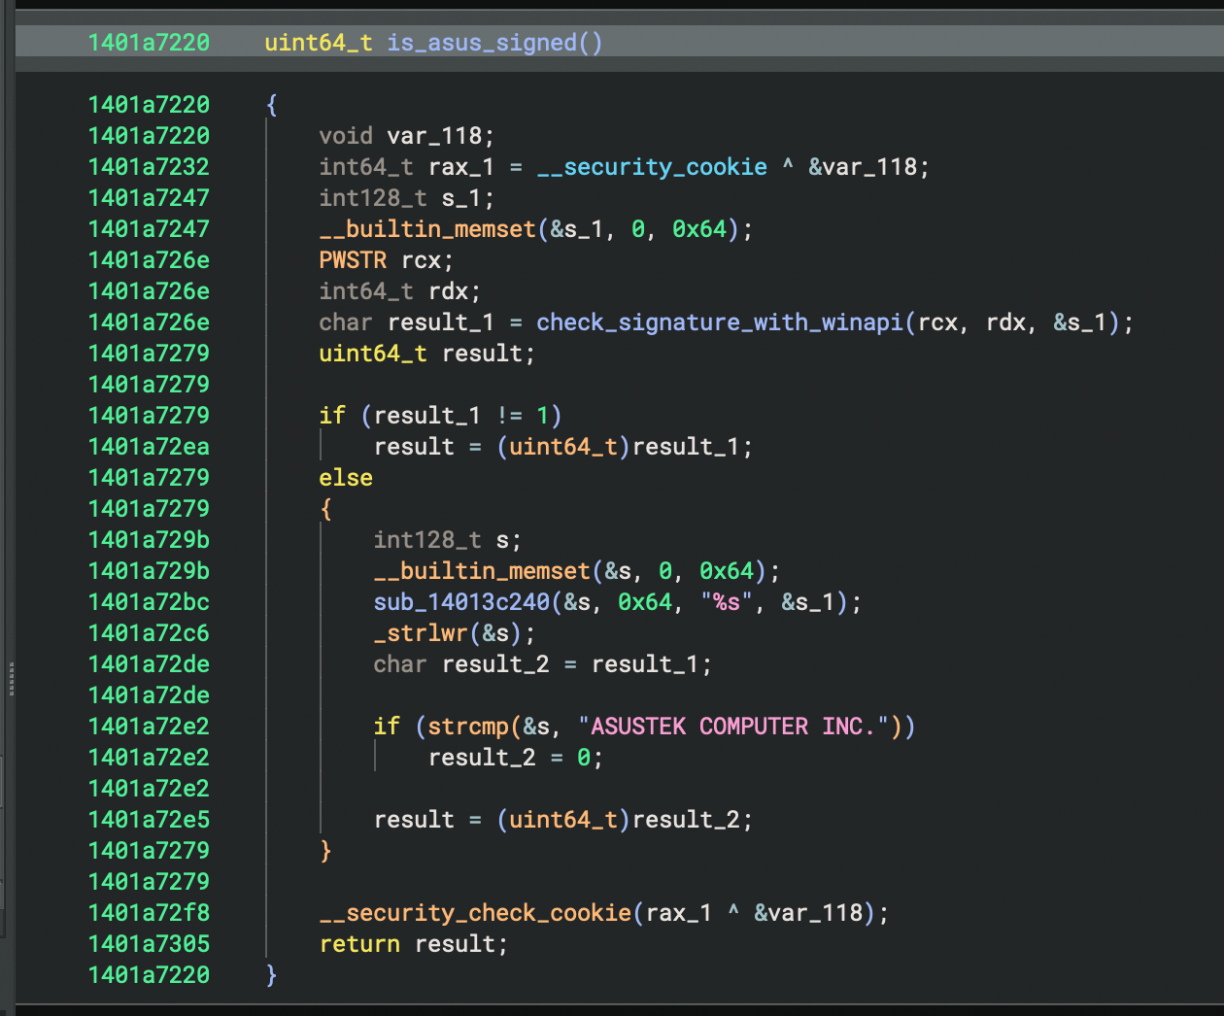This screenshot has width=1224, height=1016.
Task: Open the check_signature_with_winapi function call
Action: point(720,322)
